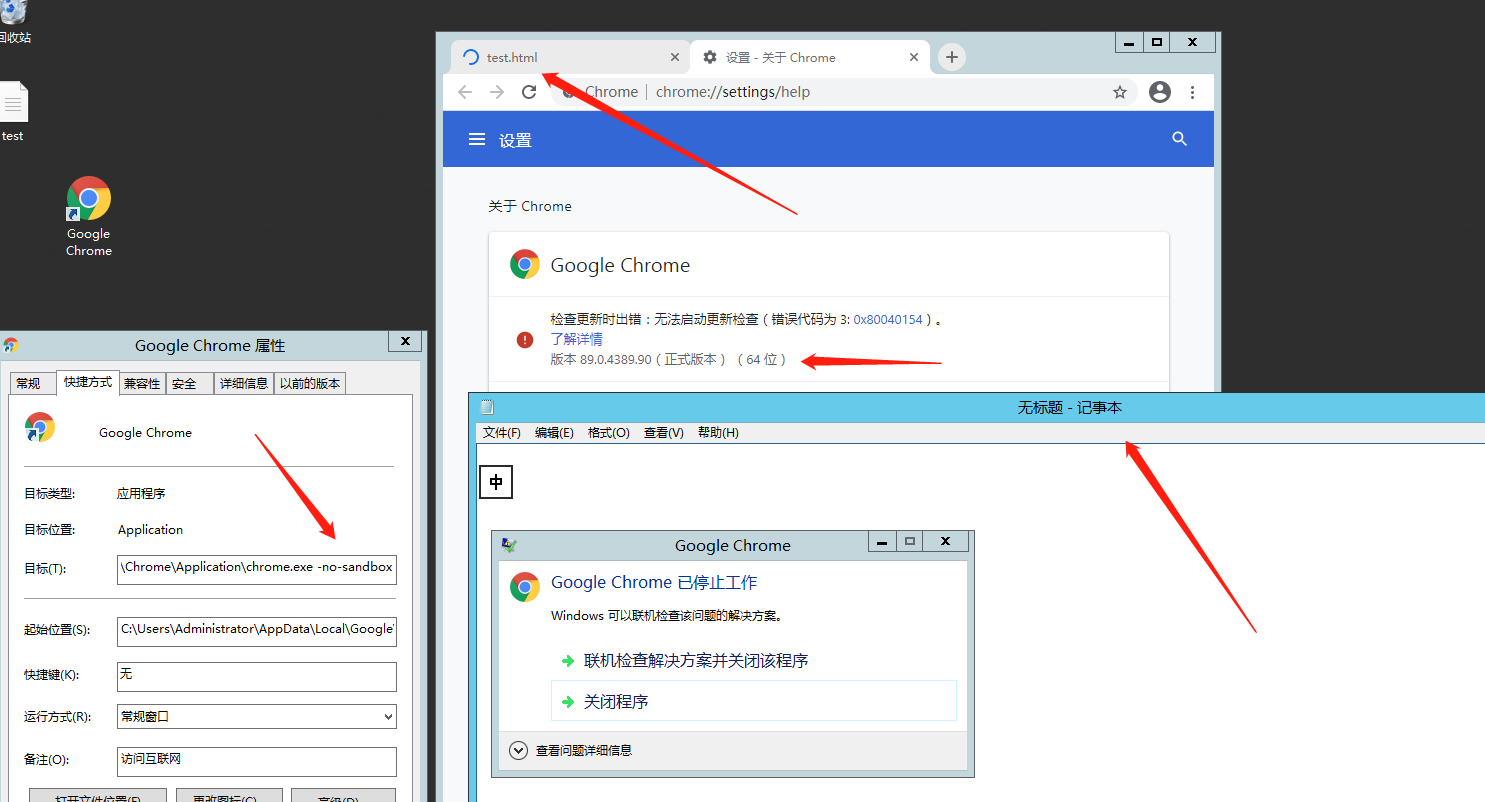The height and width of the screenshot is (802, 1485).
Task: Click the 了解详情 link
Action: coord(577,339)
